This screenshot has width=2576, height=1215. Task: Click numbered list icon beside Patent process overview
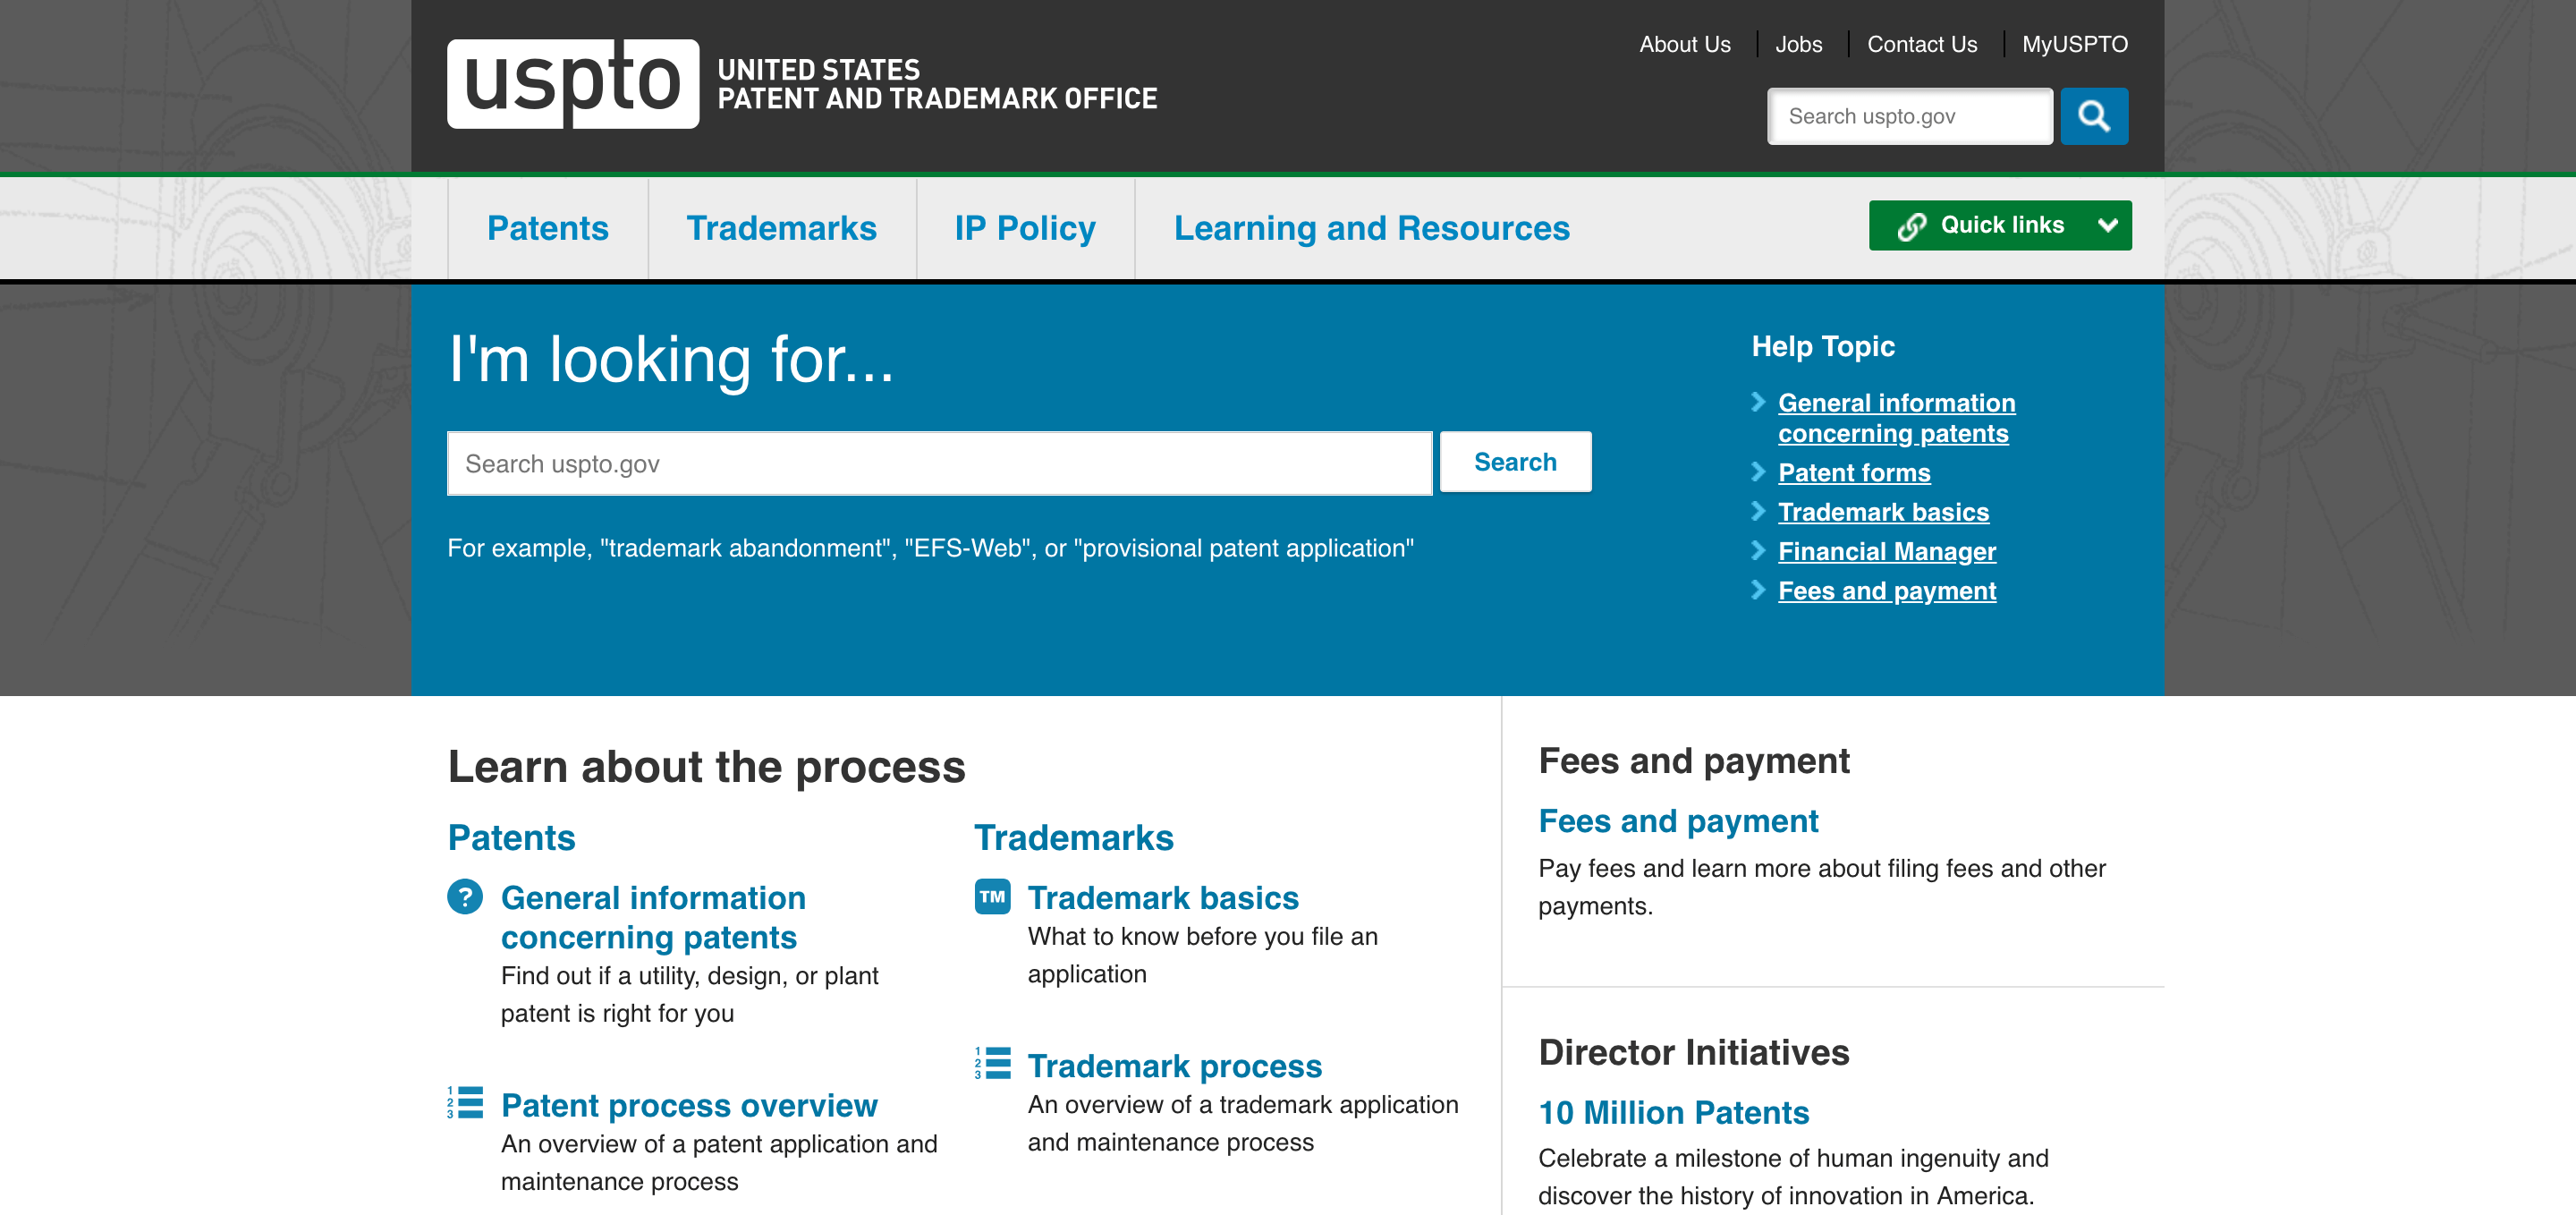coord(465,1102)
